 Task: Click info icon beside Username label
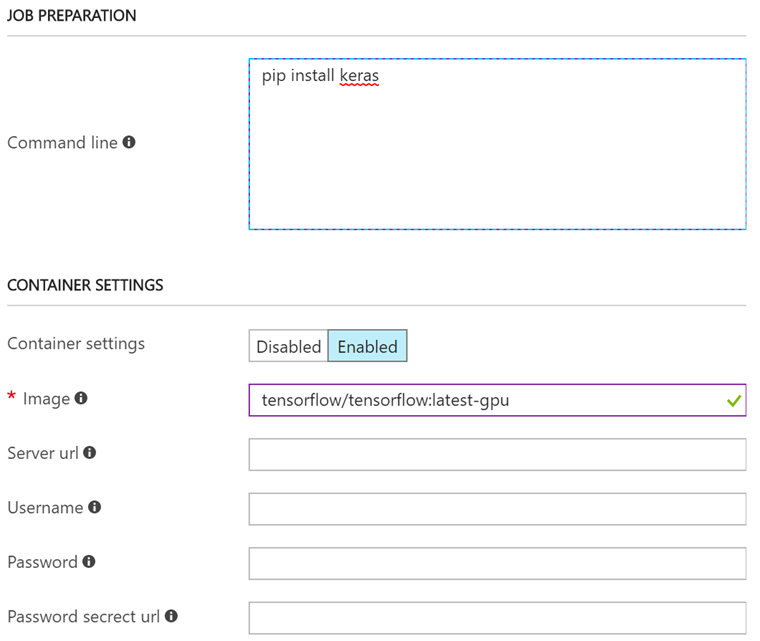(94, 507)
